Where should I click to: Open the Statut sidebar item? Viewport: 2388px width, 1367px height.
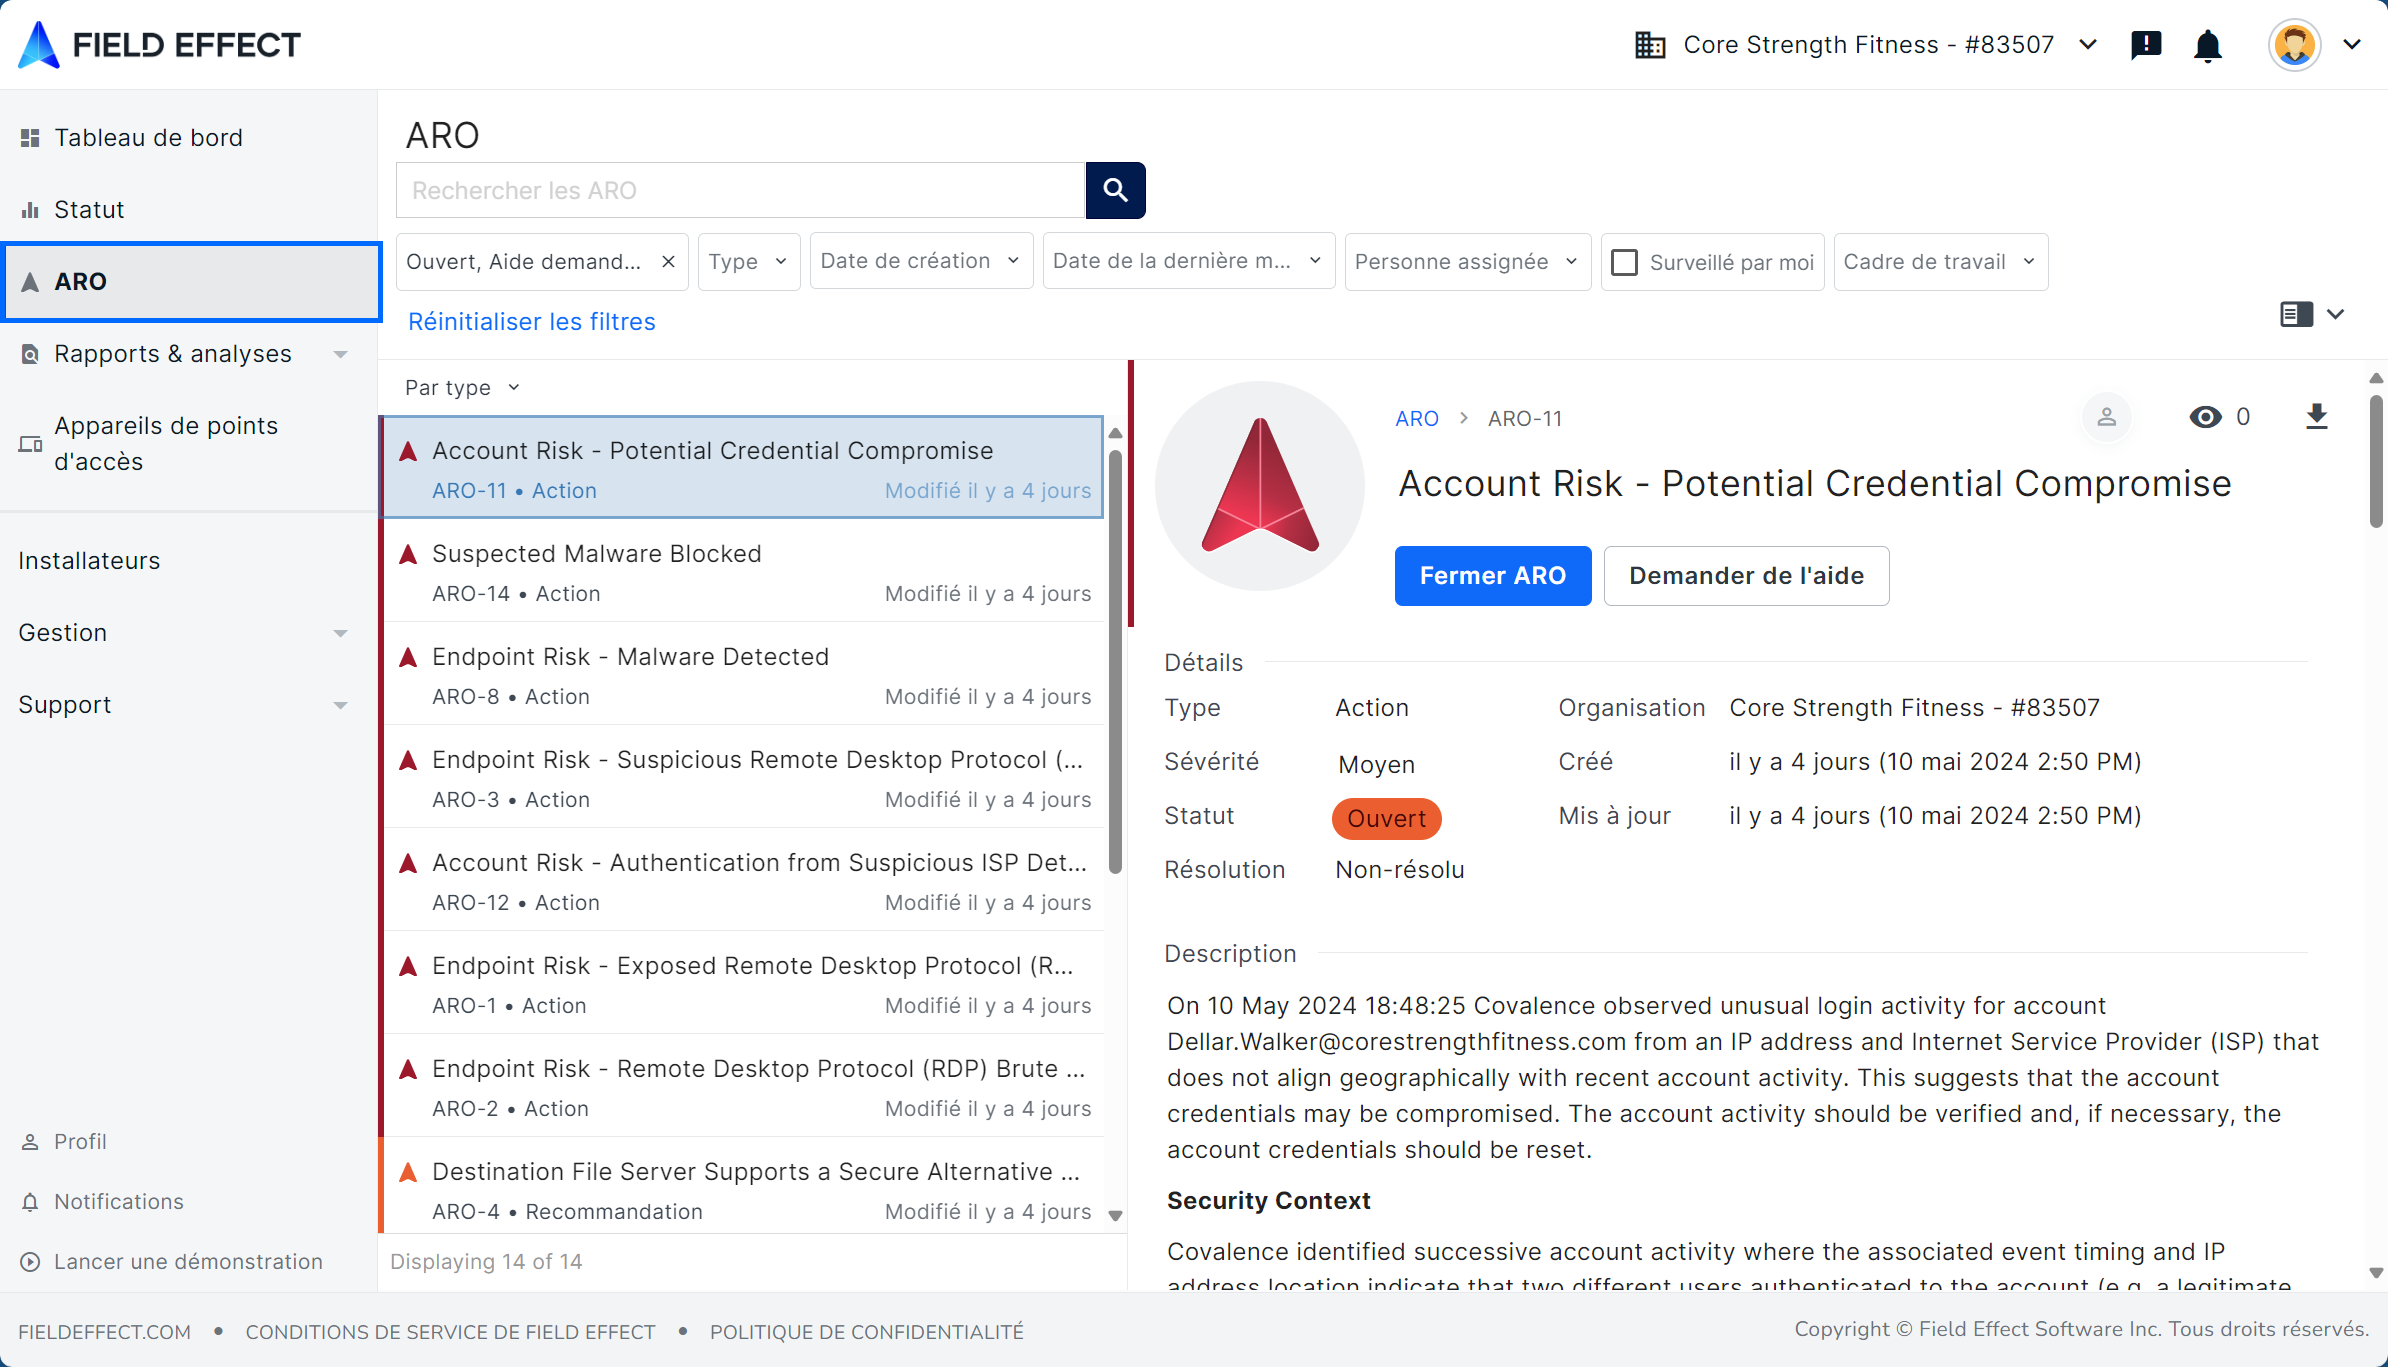(89, 210)
